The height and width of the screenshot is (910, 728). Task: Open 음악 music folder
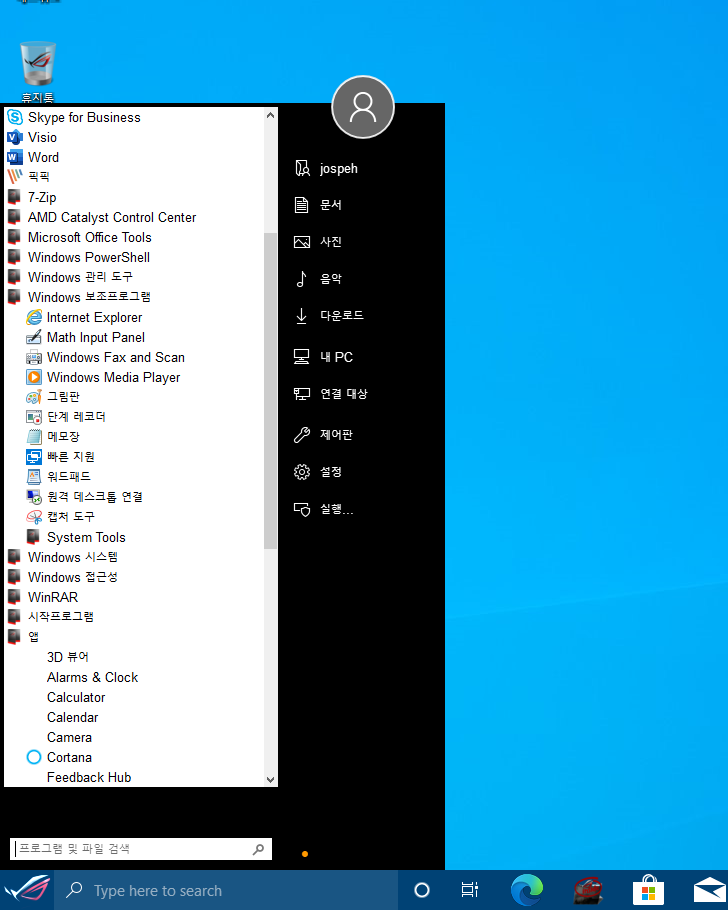point(318,279)
